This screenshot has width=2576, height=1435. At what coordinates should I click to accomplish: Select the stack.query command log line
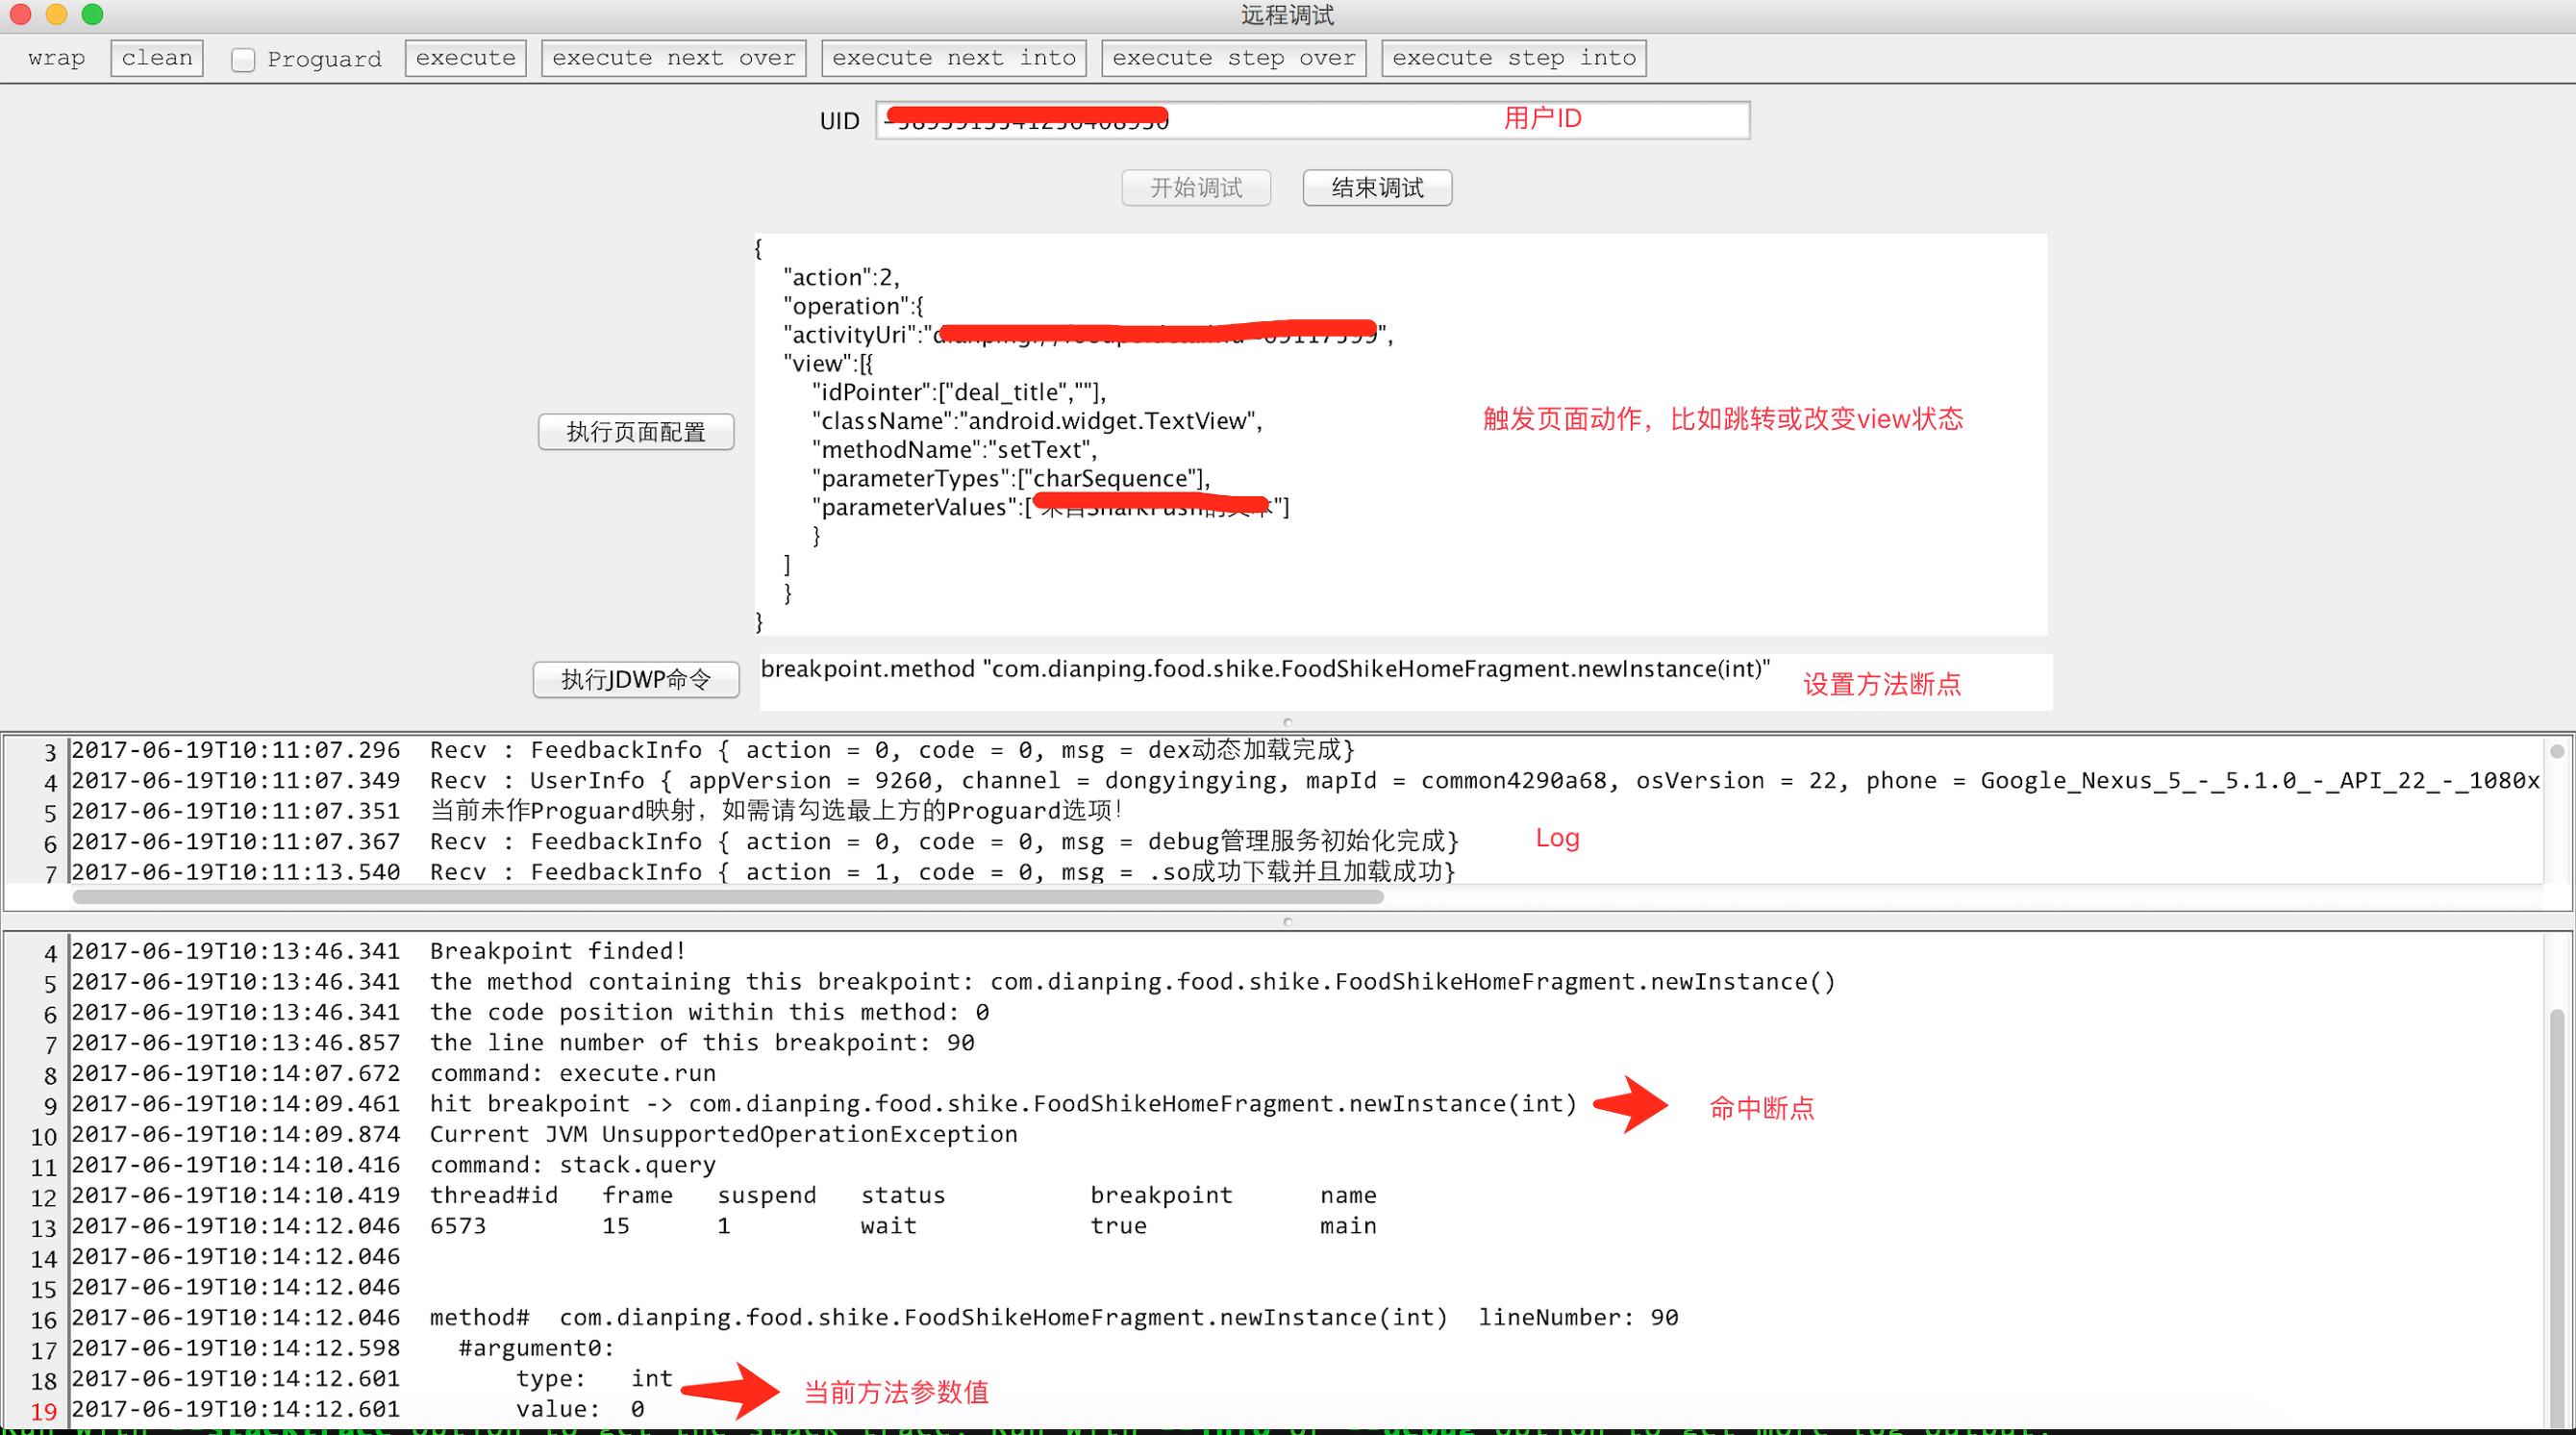(572, 1164)
